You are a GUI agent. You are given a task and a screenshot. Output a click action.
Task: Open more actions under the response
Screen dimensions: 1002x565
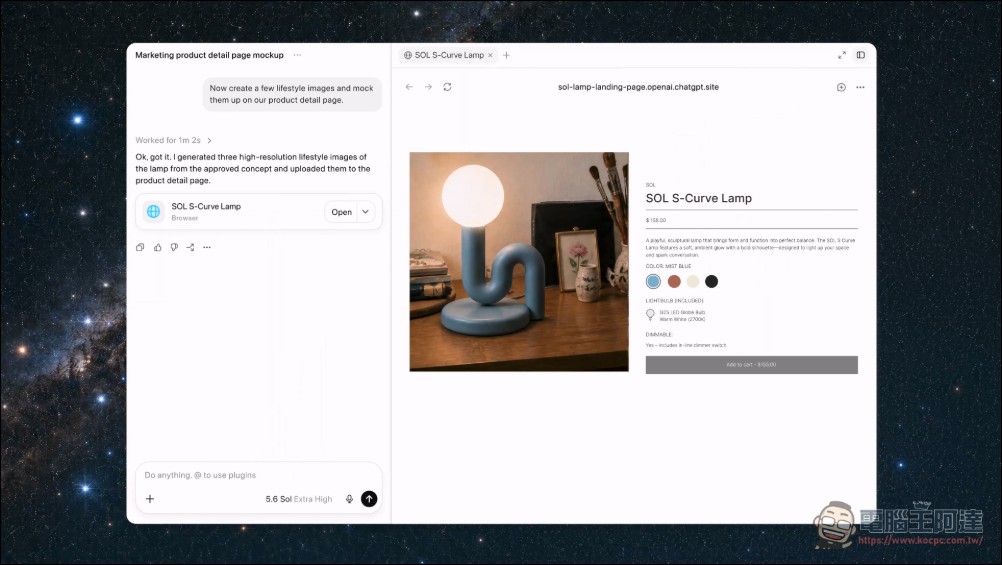(207, 247)
